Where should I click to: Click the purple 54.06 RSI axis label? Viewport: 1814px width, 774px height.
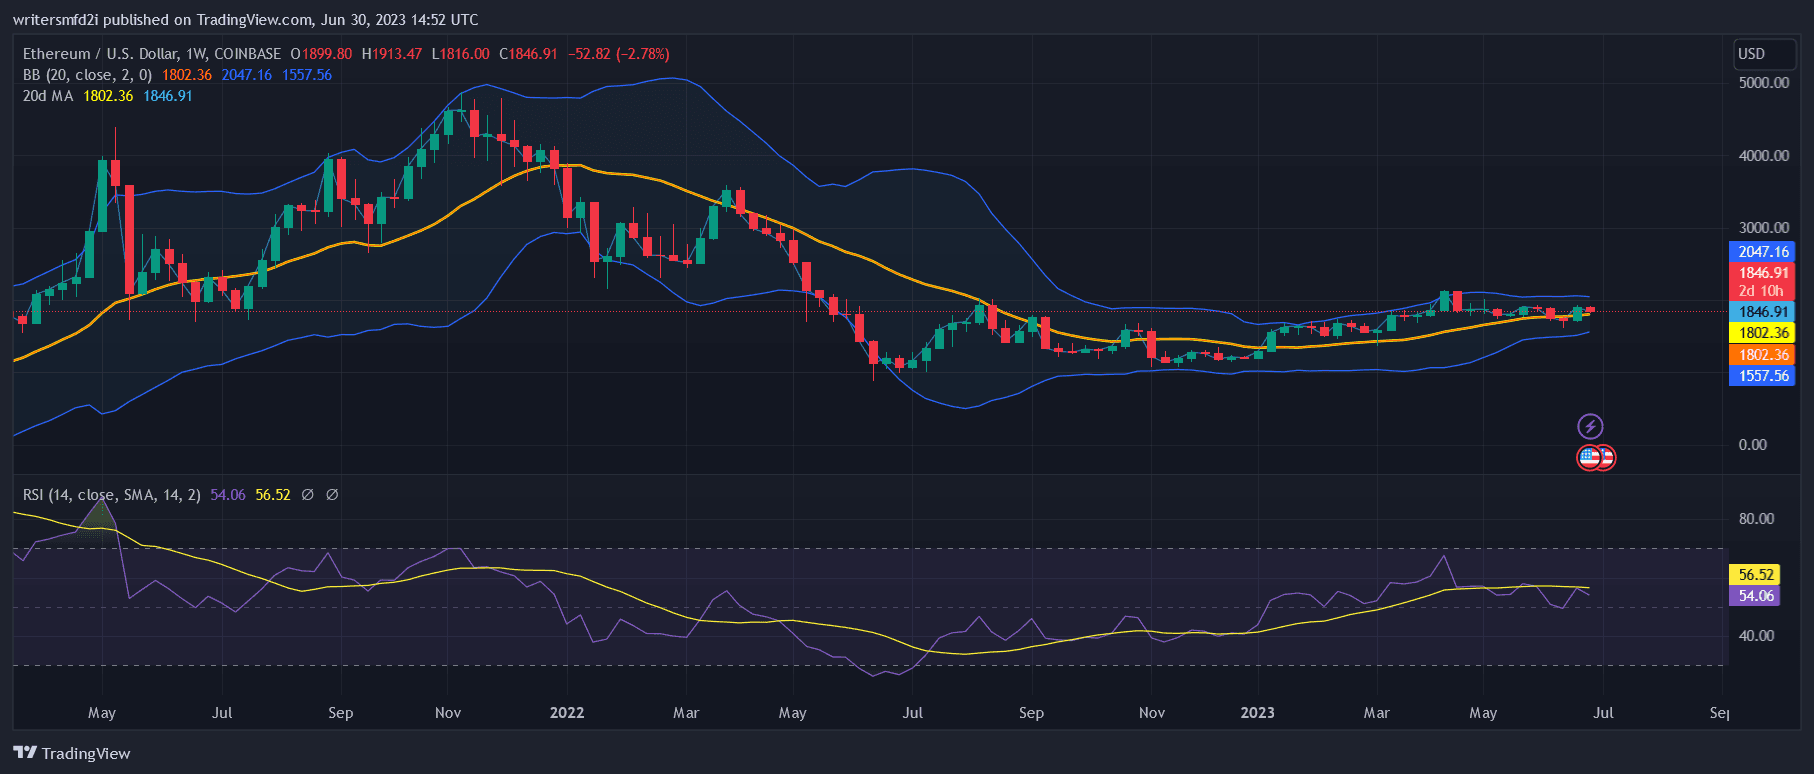(x=1755, y=596)
